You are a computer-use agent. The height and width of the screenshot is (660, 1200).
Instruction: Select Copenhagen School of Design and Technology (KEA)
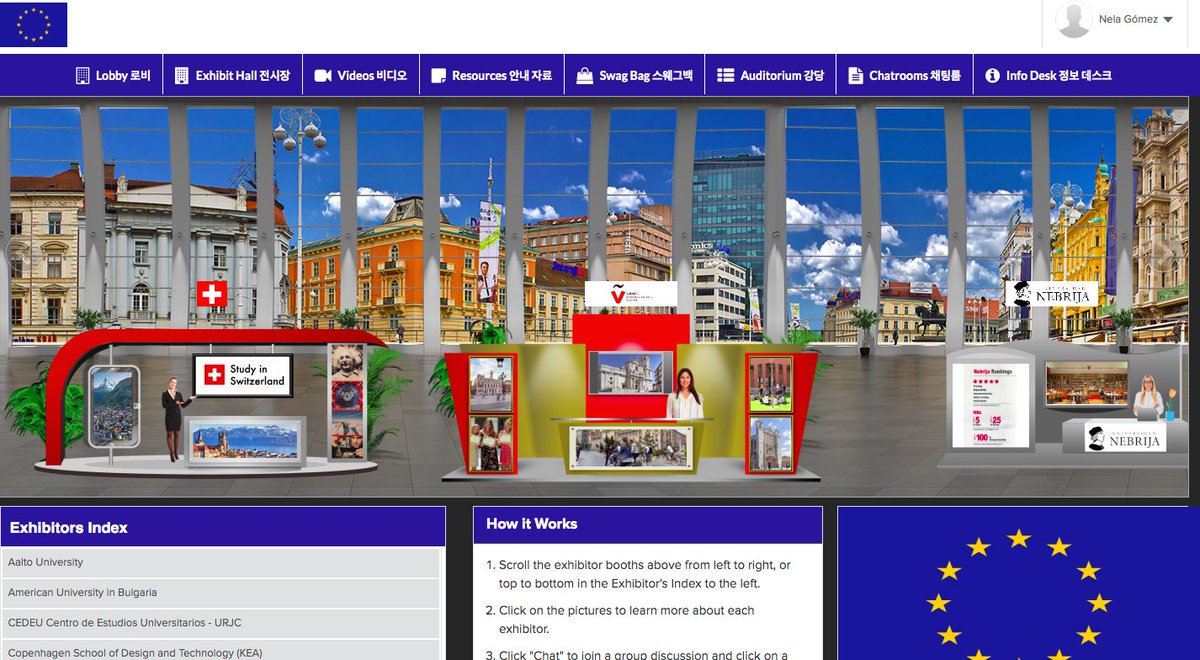tap(220, 650)
